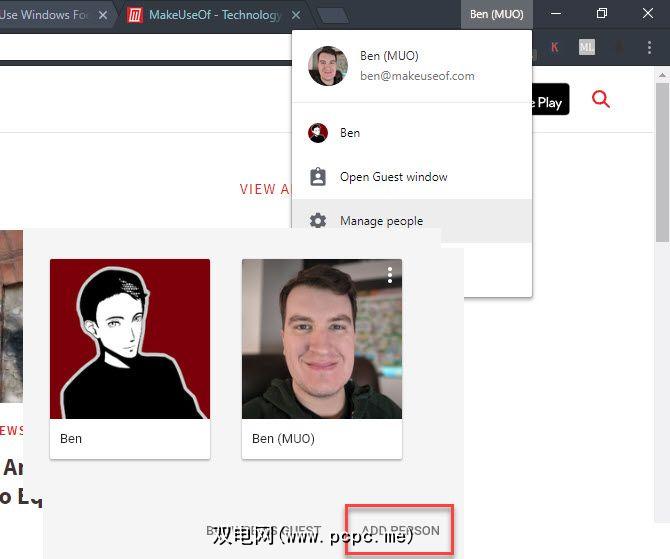Switch to the Ben profile in the menu
Image resolution: width=670 pixels, height=559 pixels.
(412, 133)
